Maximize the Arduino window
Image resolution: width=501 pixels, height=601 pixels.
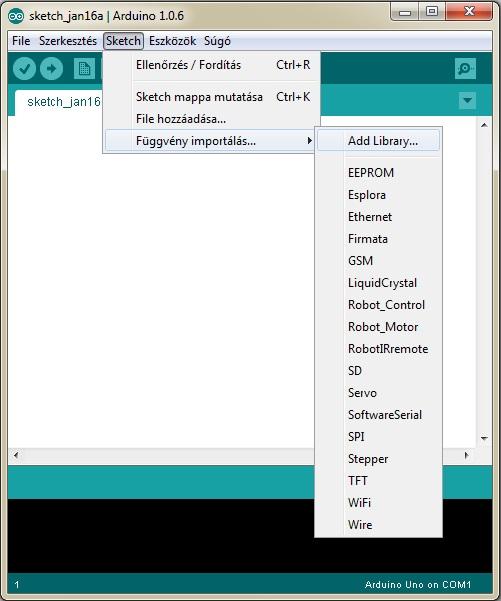tap(432, 12)
